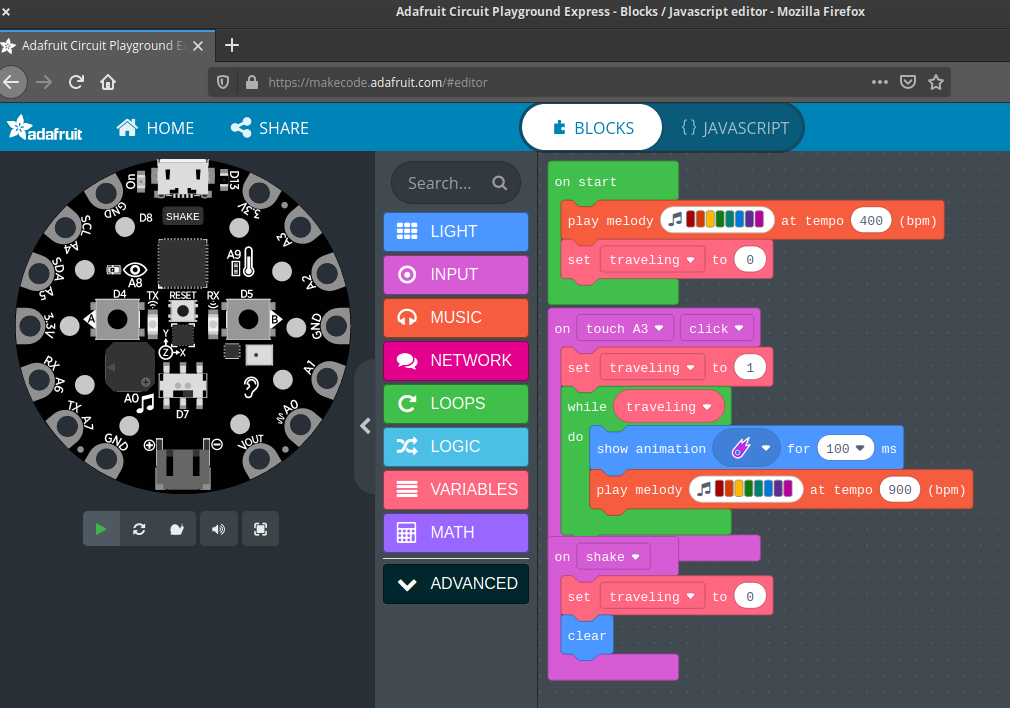
Task: Open the MUSIC block category
Action: coord(456,318)
